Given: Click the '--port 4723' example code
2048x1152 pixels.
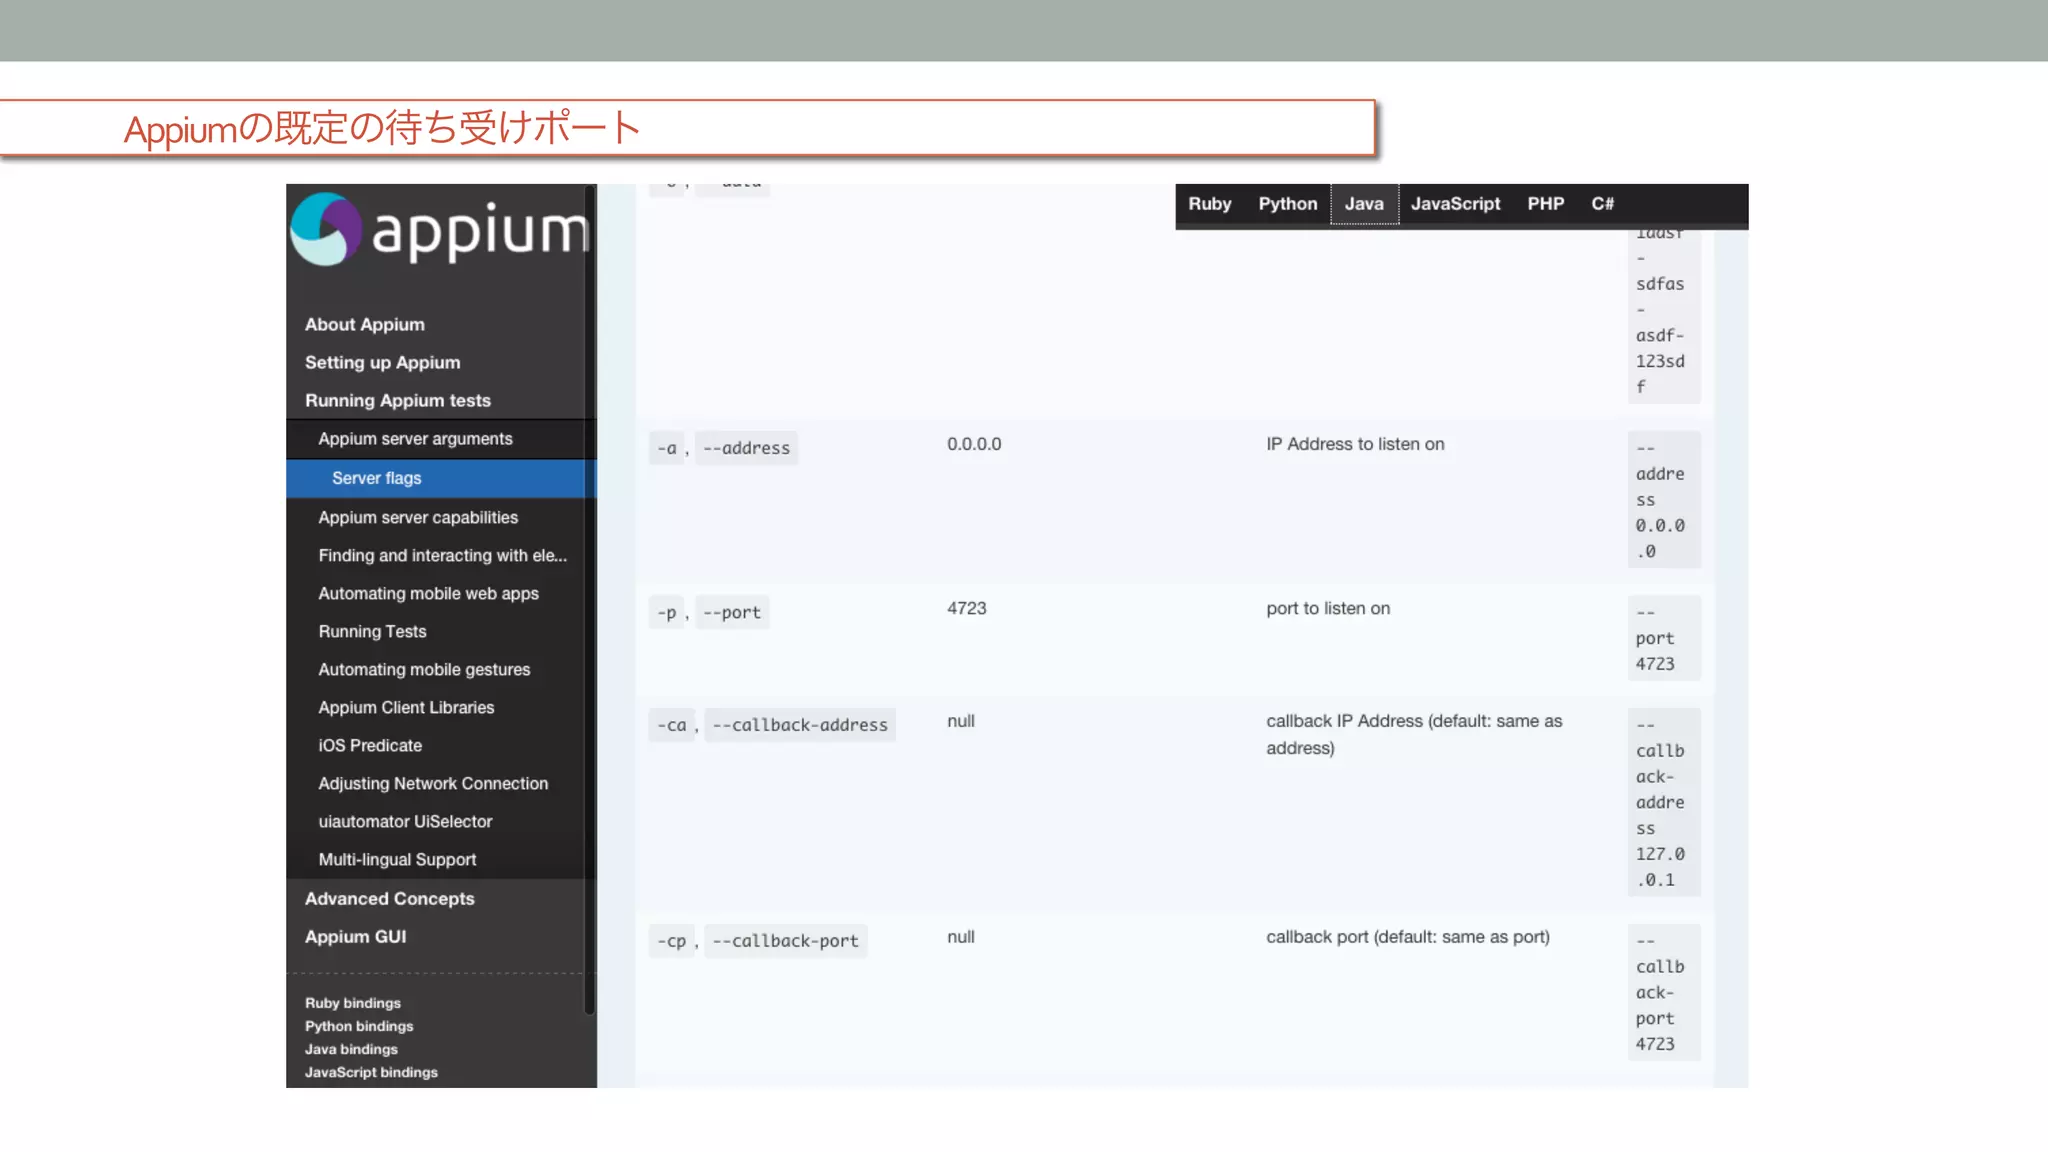Looking at the screenshot, I should click(1663, 638).
